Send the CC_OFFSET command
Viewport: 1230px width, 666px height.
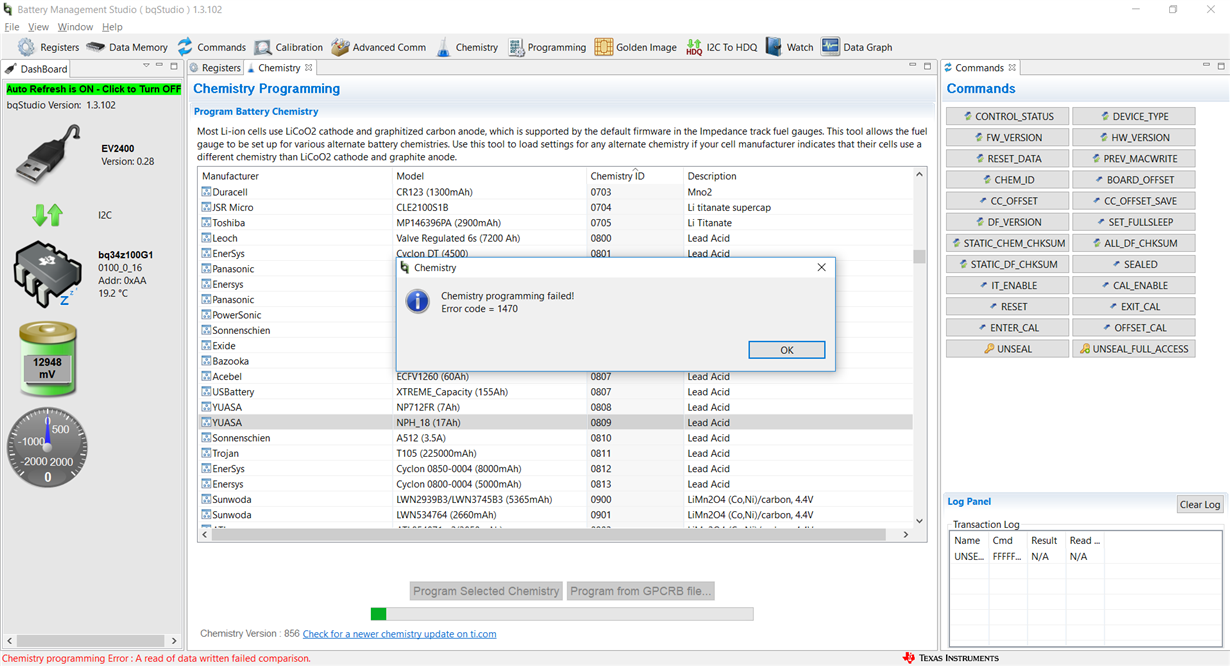pyautogui.click(x=1007, y=201)
